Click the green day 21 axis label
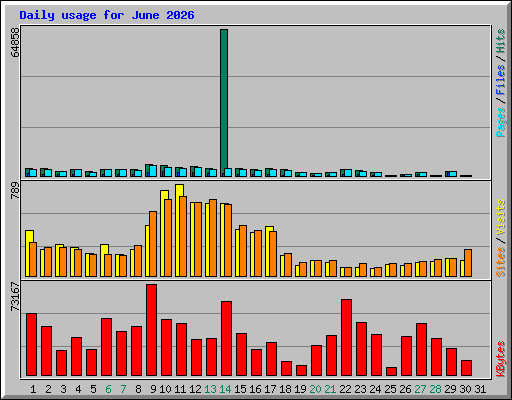The height and width of the screenshot is (400, 512). (330, 389)
